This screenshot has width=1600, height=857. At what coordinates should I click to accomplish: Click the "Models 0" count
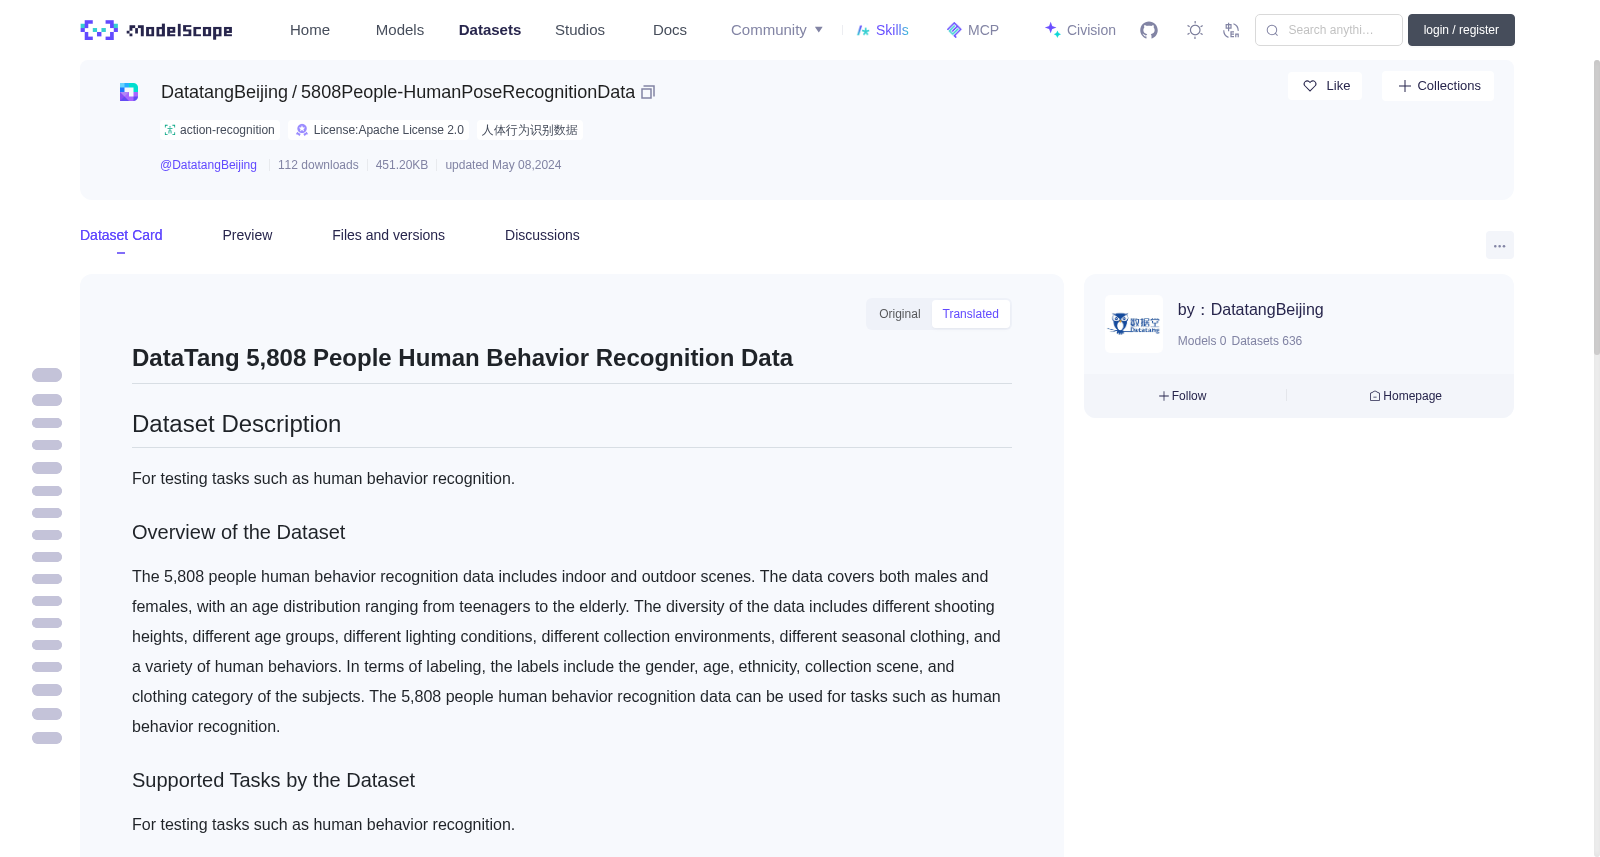[x=1202, y=341]
